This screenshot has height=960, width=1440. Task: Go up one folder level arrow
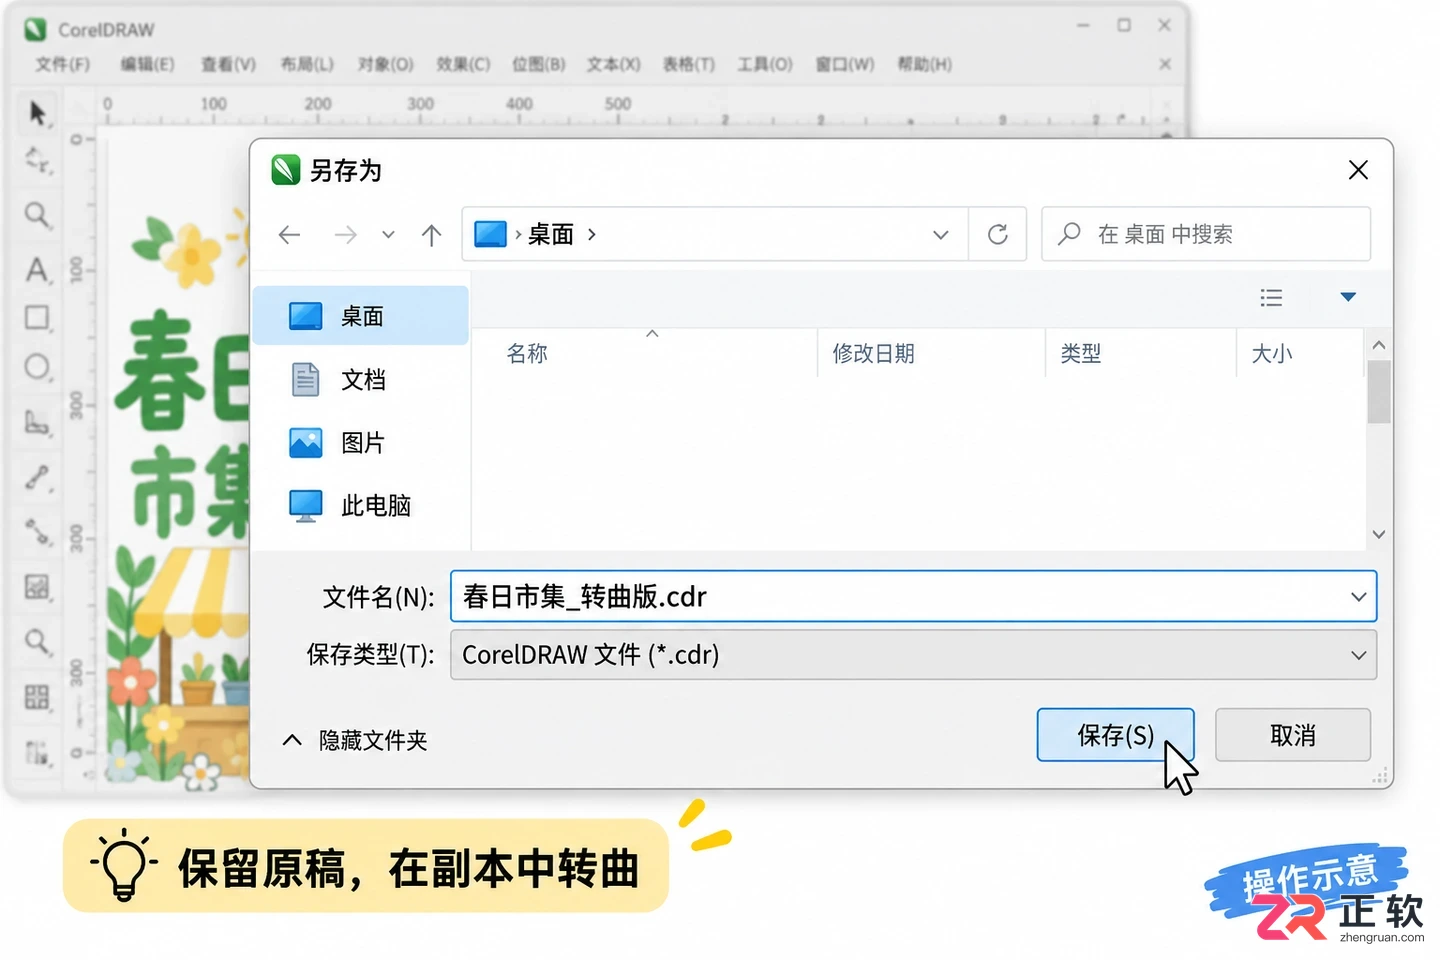pyautogui.click(x=431, y=235)
